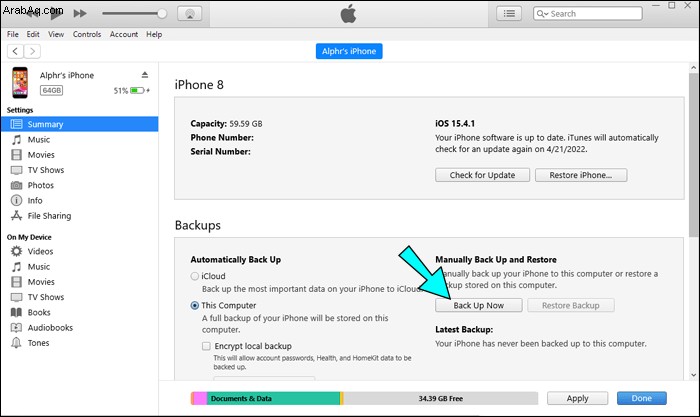Open the Controls menu
The width and height of the screenshot is (700, 417).
(87, 34)
